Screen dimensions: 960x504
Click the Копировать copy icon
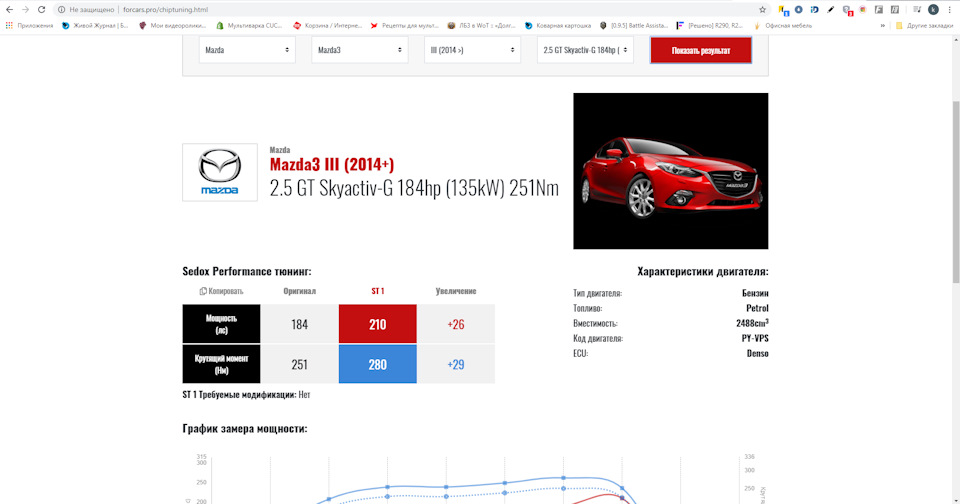[x=203, y=291]
